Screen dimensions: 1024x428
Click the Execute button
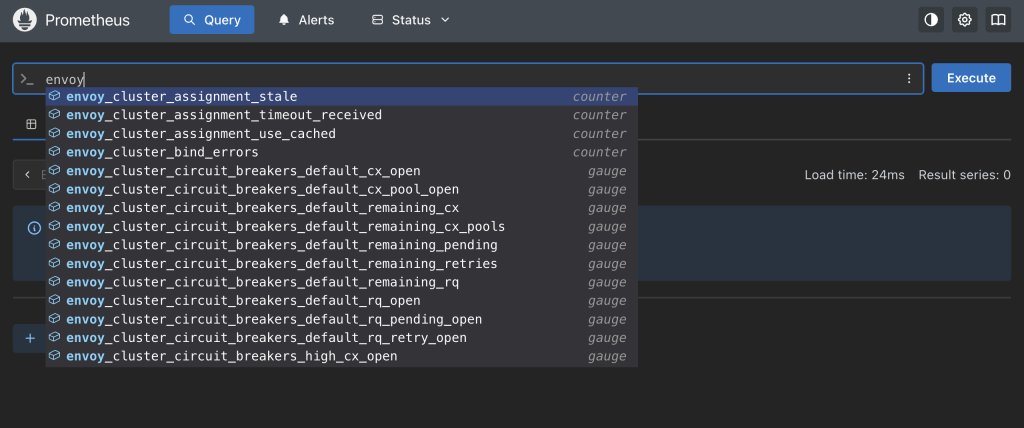tap(971, 78)
